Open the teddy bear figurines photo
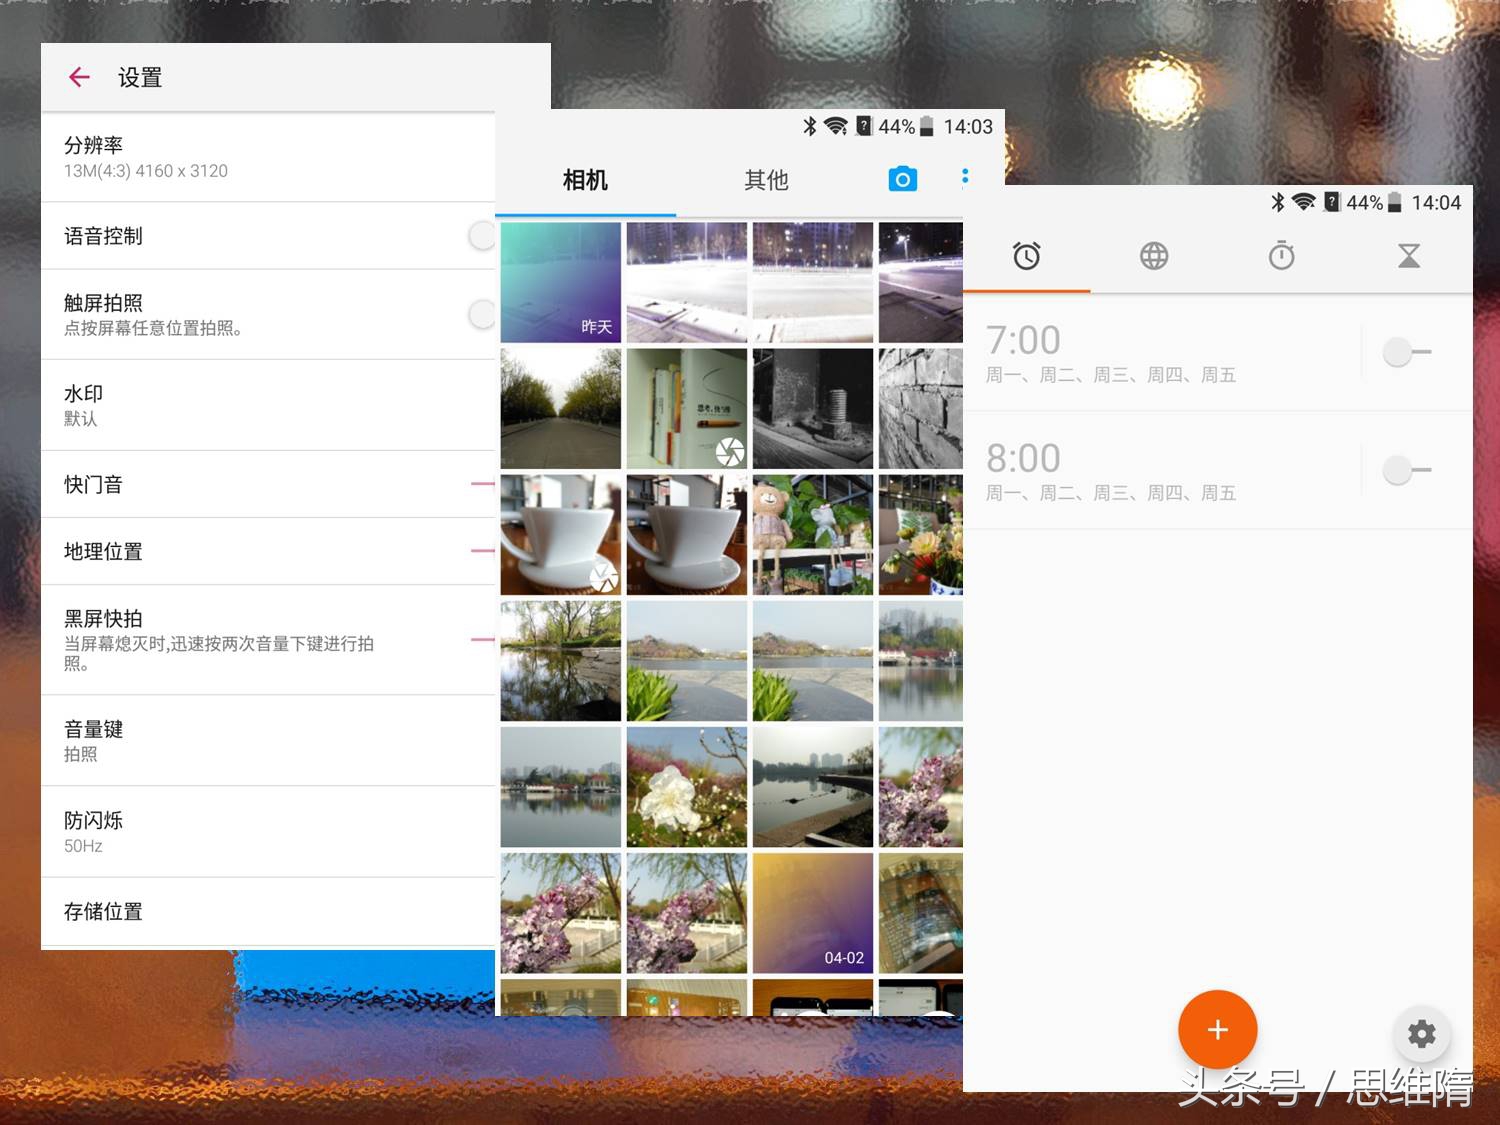Viewport: 1500px width, 1125px height. click(813, 535)
